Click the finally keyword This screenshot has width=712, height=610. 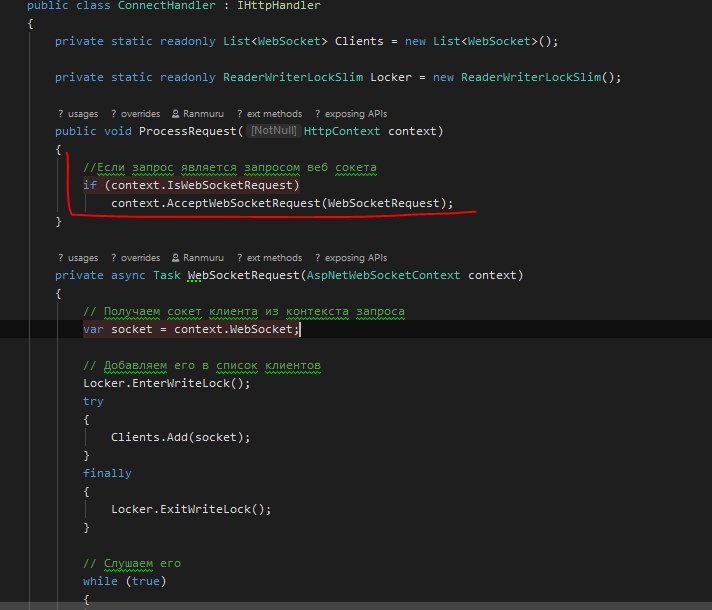point(107,473)
